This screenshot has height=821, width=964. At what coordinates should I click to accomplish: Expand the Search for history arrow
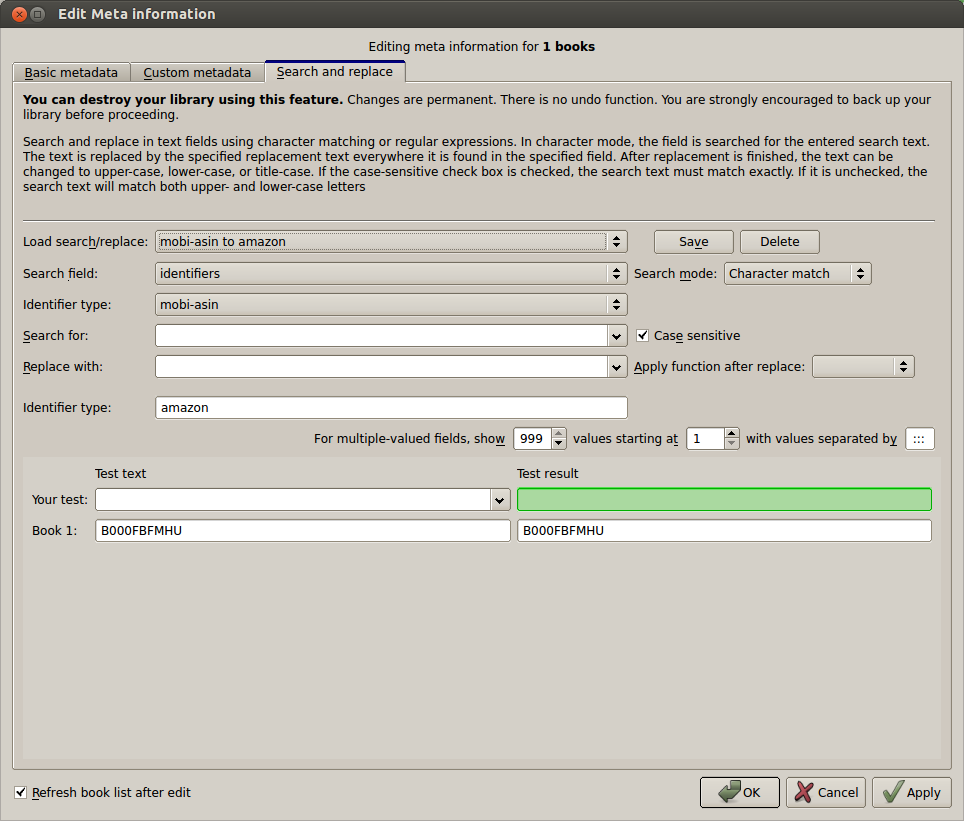617,336
